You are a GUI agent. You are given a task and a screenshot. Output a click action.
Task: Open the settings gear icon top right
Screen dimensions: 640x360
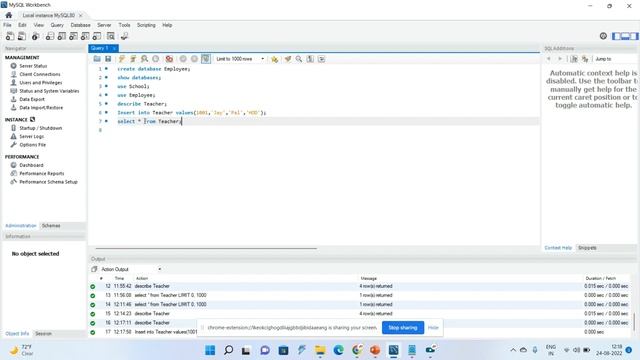click(x=603, y=36)
